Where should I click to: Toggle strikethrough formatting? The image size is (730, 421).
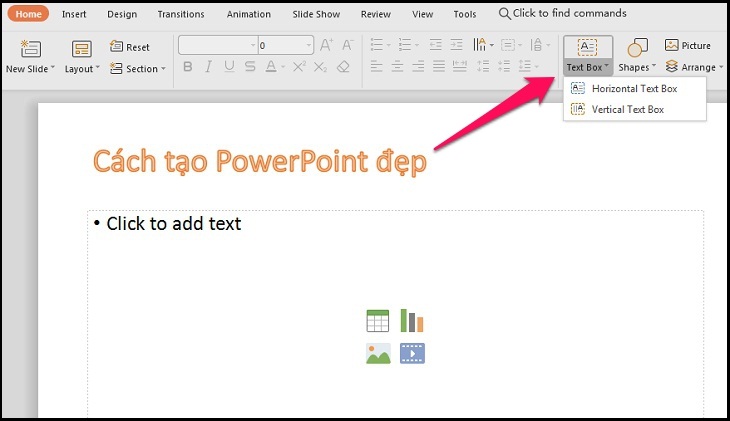click(x=250, y=67)
